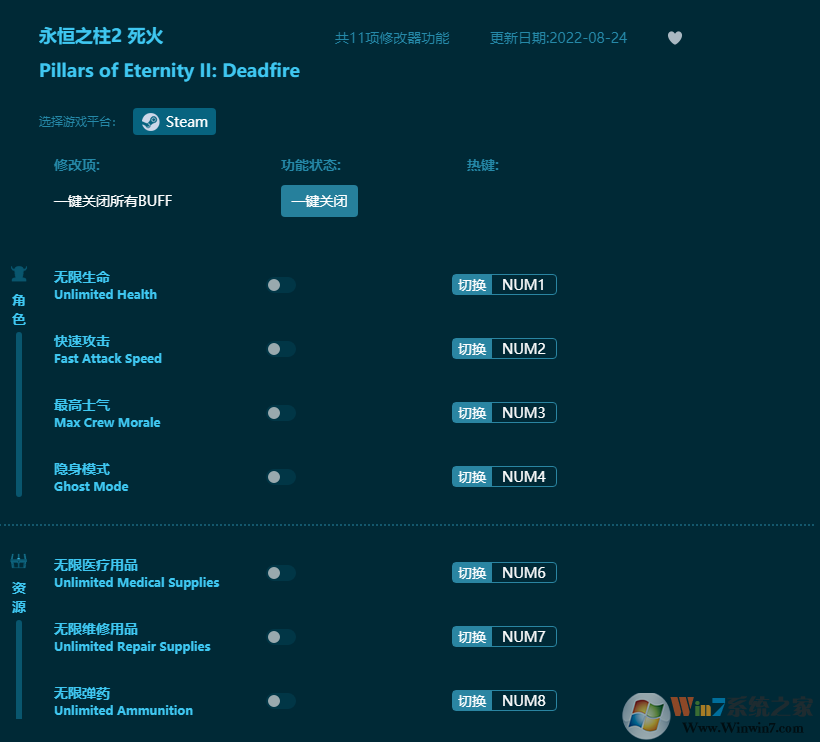Enable Ghost Mode switch
Screen dimensions: 820x742
click(x=281, y=477)
